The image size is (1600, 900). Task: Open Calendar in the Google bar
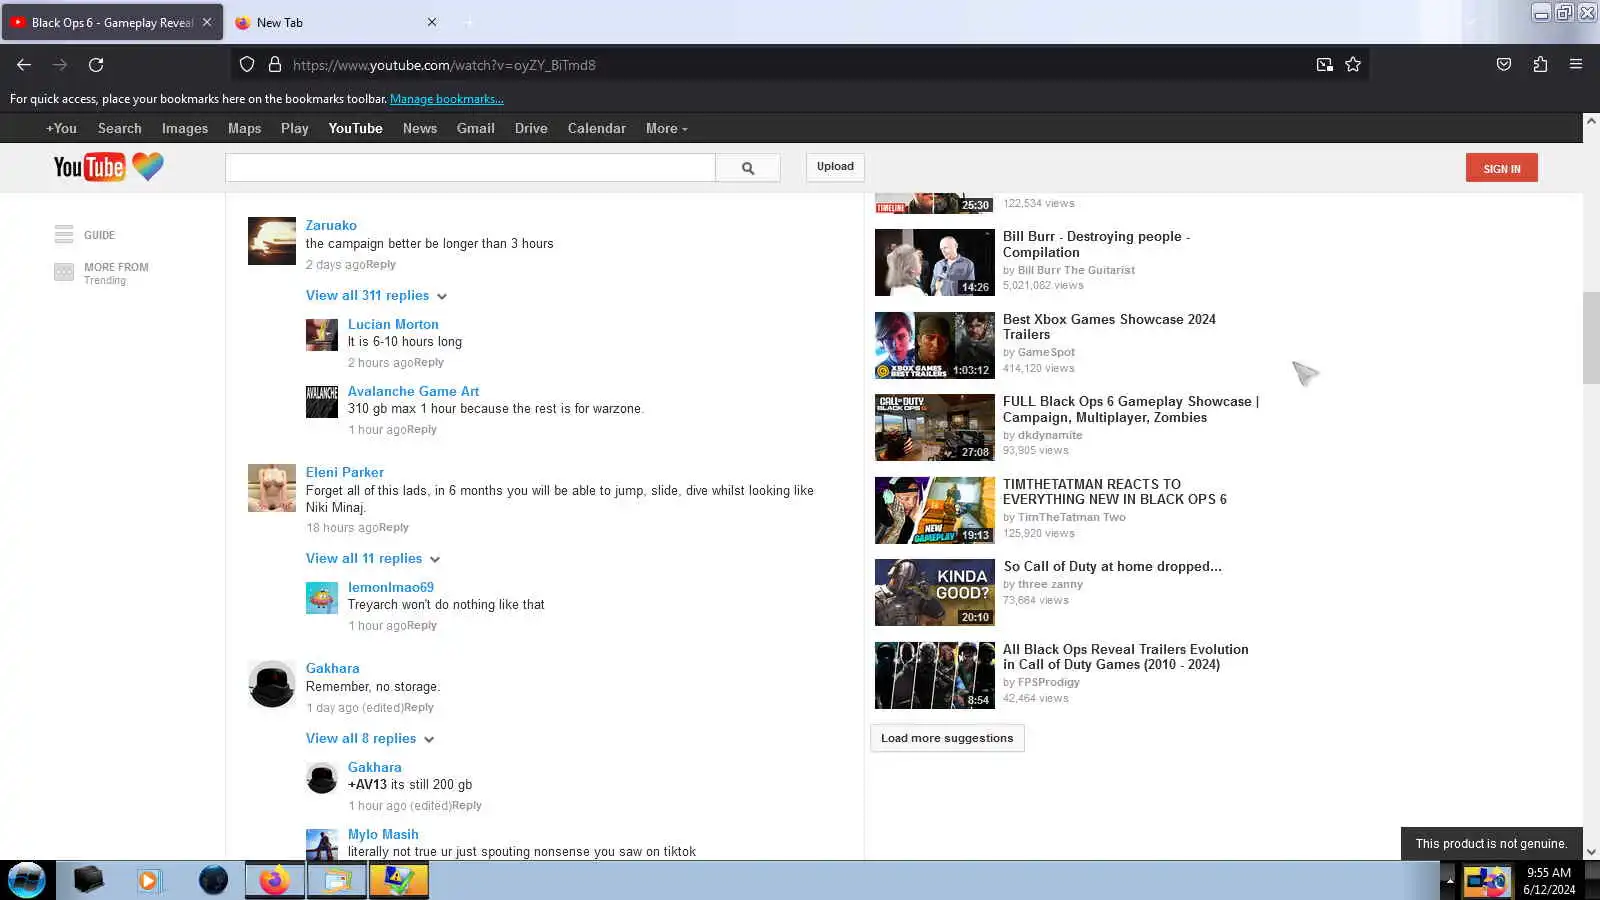597,128
